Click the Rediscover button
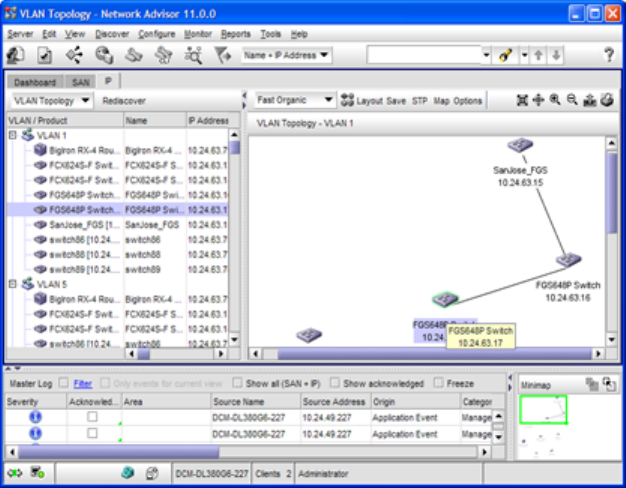The height and width of the screenshot is (488, 626). [x=124, y=101]
